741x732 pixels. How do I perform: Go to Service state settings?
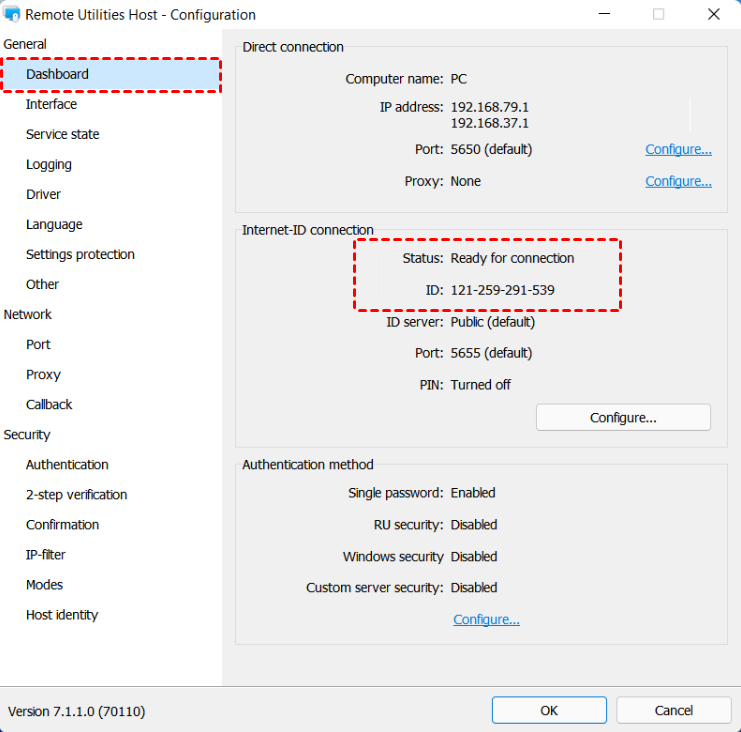(x=62, y=134)
